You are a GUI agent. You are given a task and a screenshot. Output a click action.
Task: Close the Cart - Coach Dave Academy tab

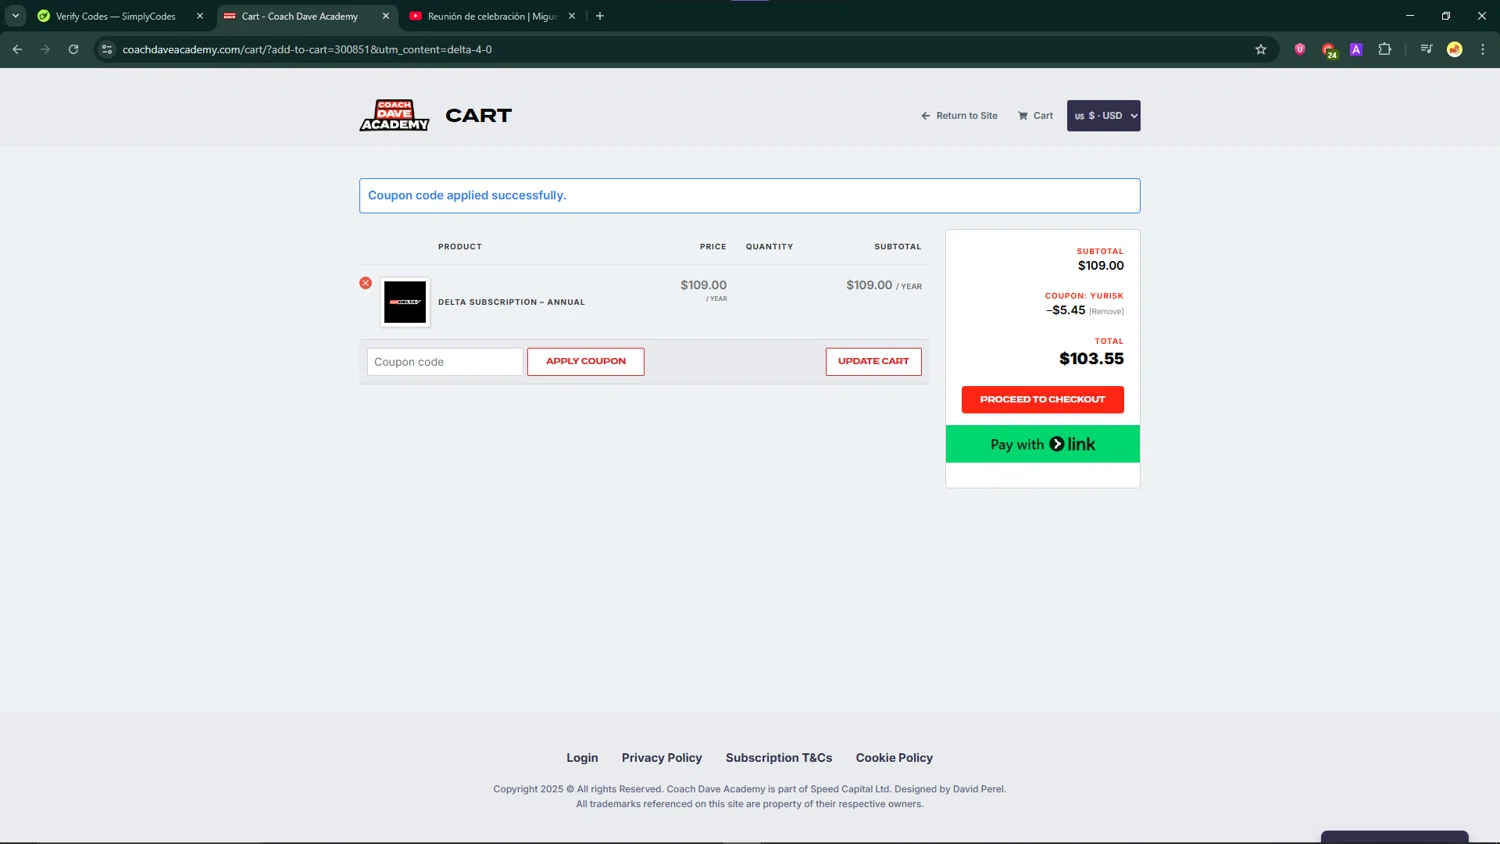[386, 16]
